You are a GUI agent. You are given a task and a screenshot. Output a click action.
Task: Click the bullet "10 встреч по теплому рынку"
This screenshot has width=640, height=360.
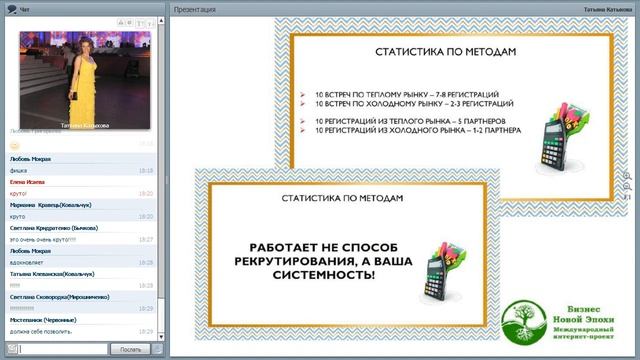click(407, 95)
